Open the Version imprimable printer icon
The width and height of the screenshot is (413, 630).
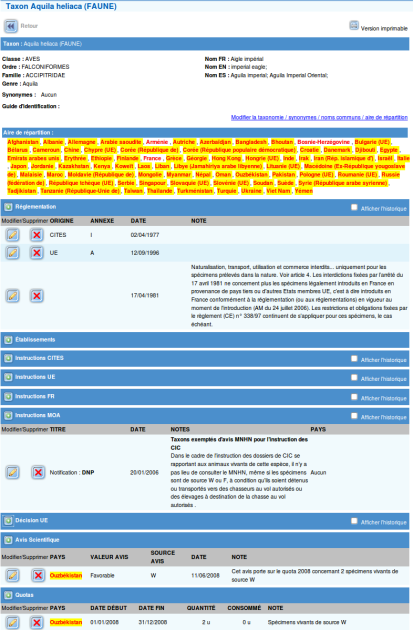point(354,26)
